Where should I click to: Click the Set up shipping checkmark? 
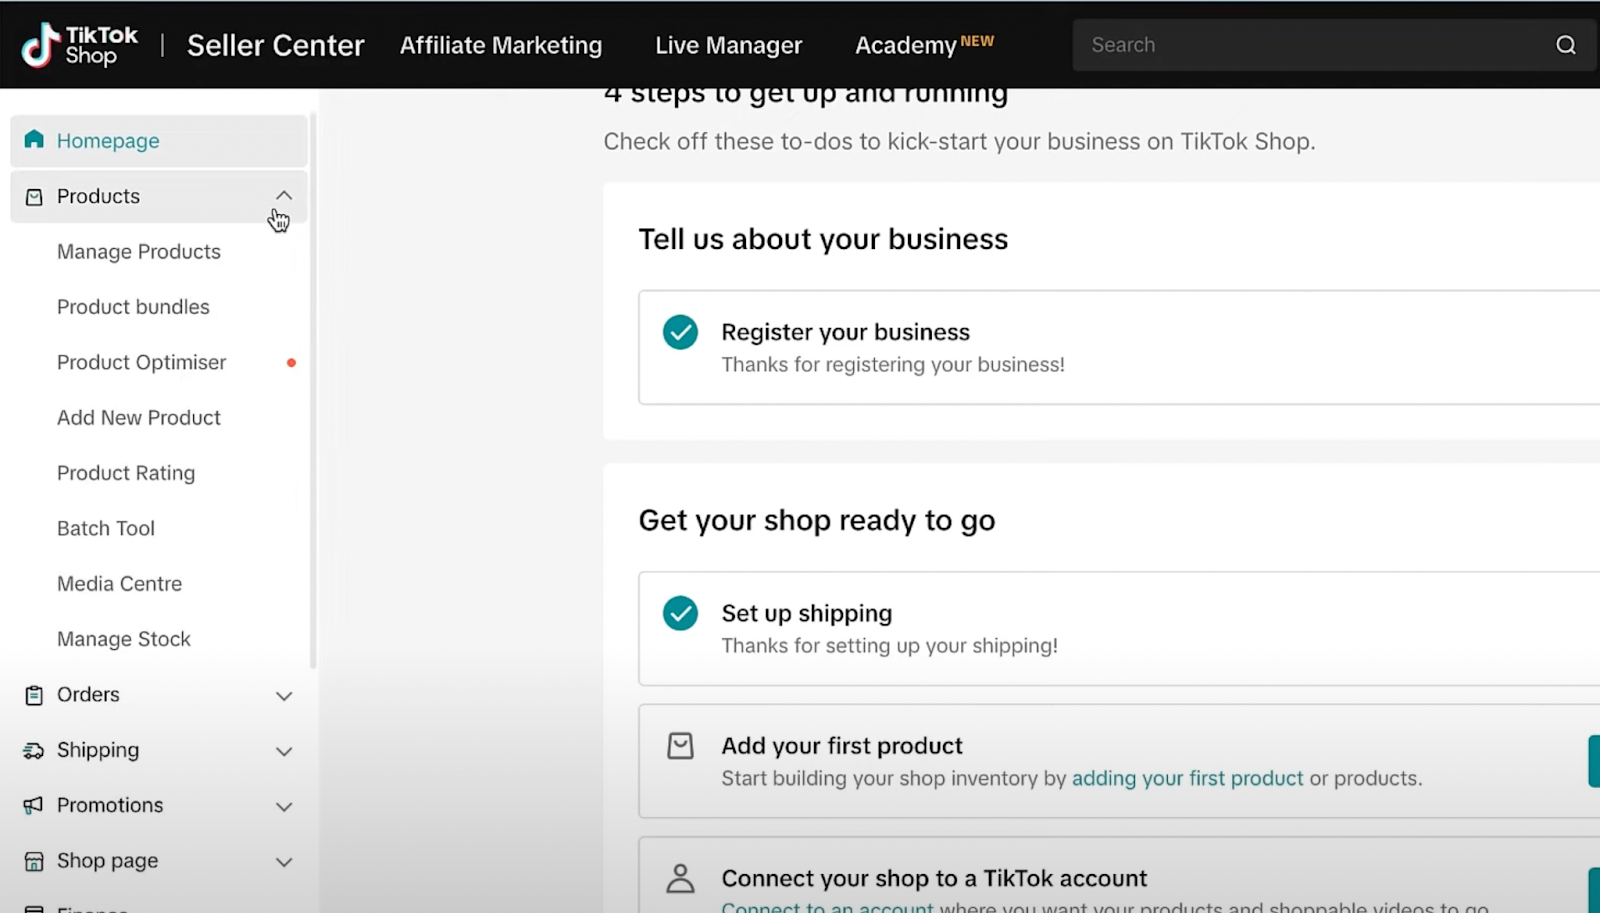[680, 613]
